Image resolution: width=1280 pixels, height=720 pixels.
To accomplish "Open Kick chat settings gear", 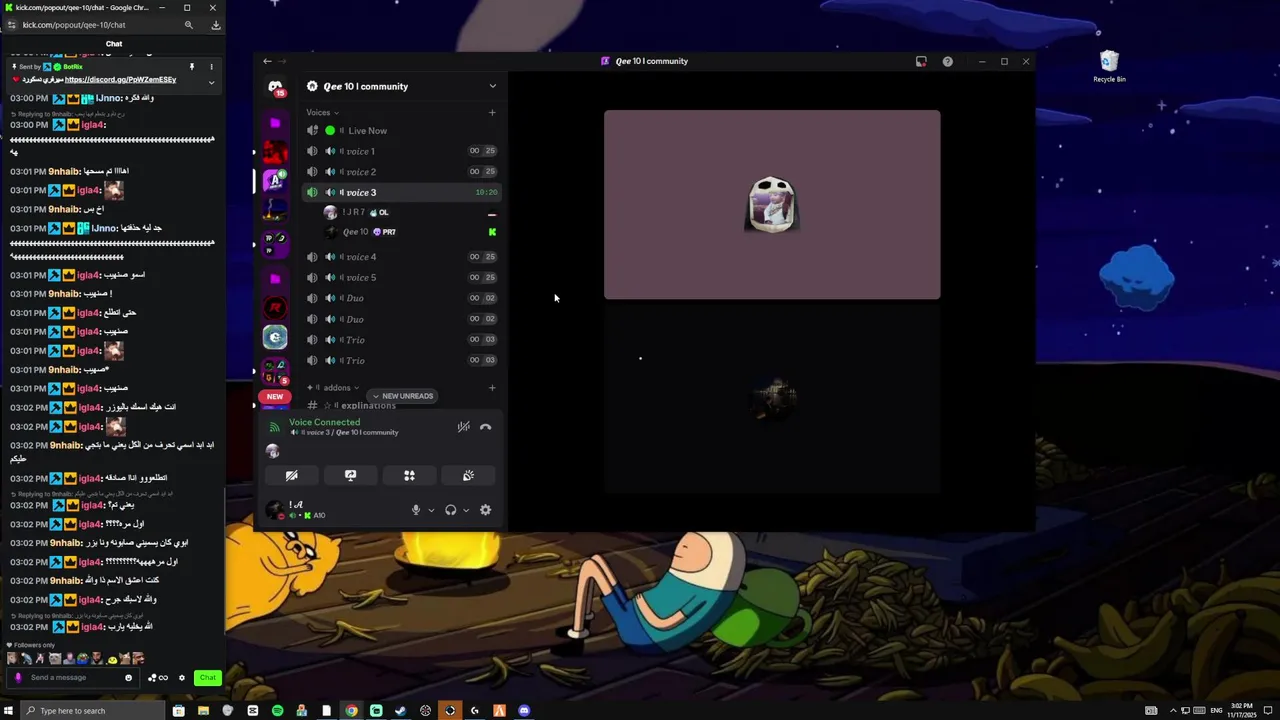I will point(182,678).
